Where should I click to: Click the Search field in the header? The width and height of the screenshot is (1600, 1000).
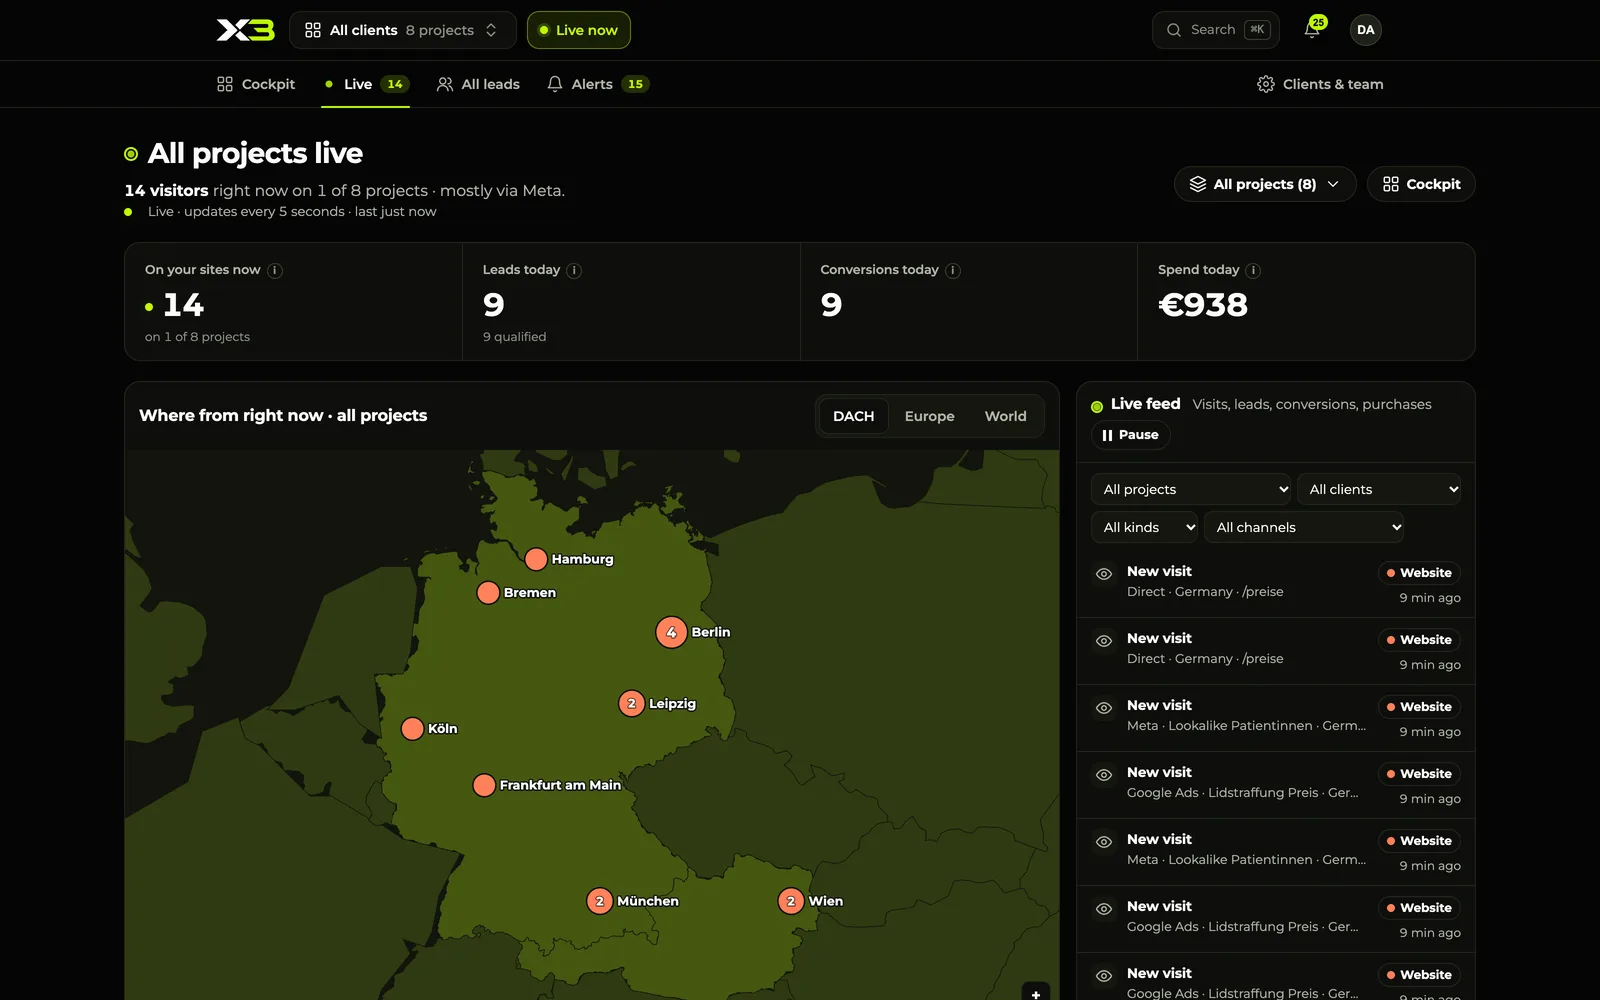pyautogui.click(x=1215, y=30)
